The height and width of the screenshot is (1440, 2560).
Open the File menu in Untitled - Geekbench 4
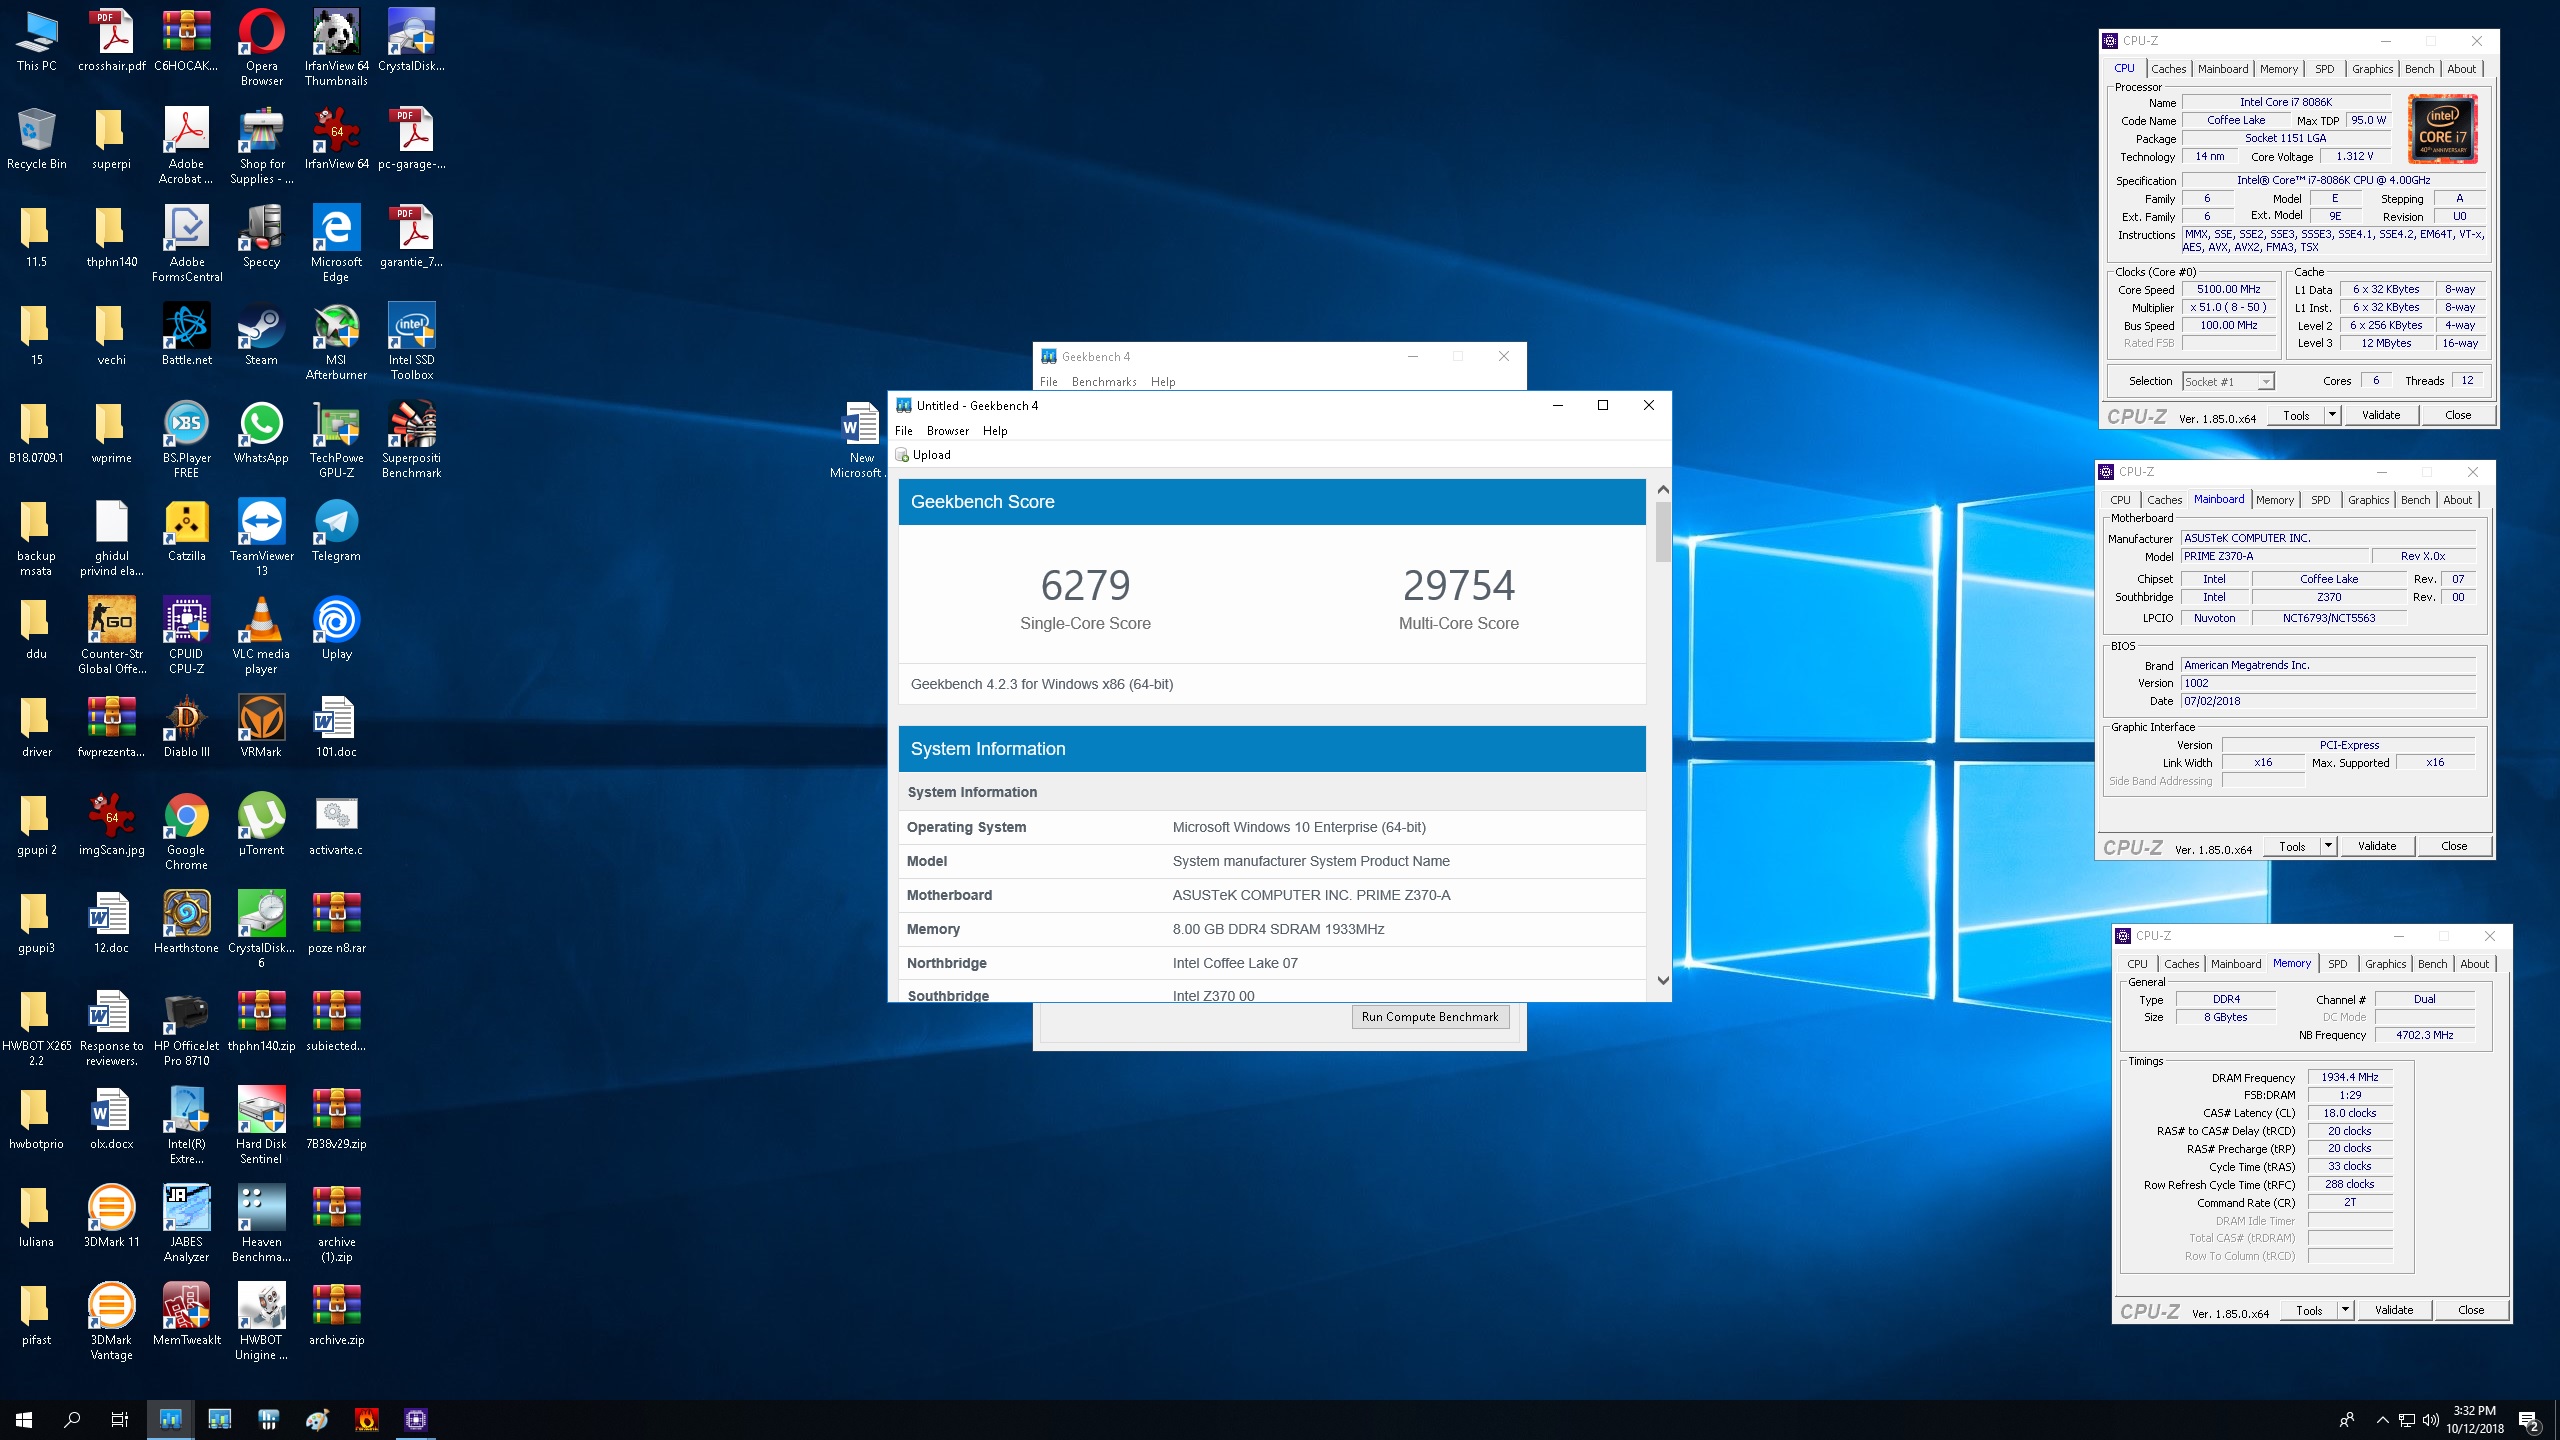coord(903,431)
